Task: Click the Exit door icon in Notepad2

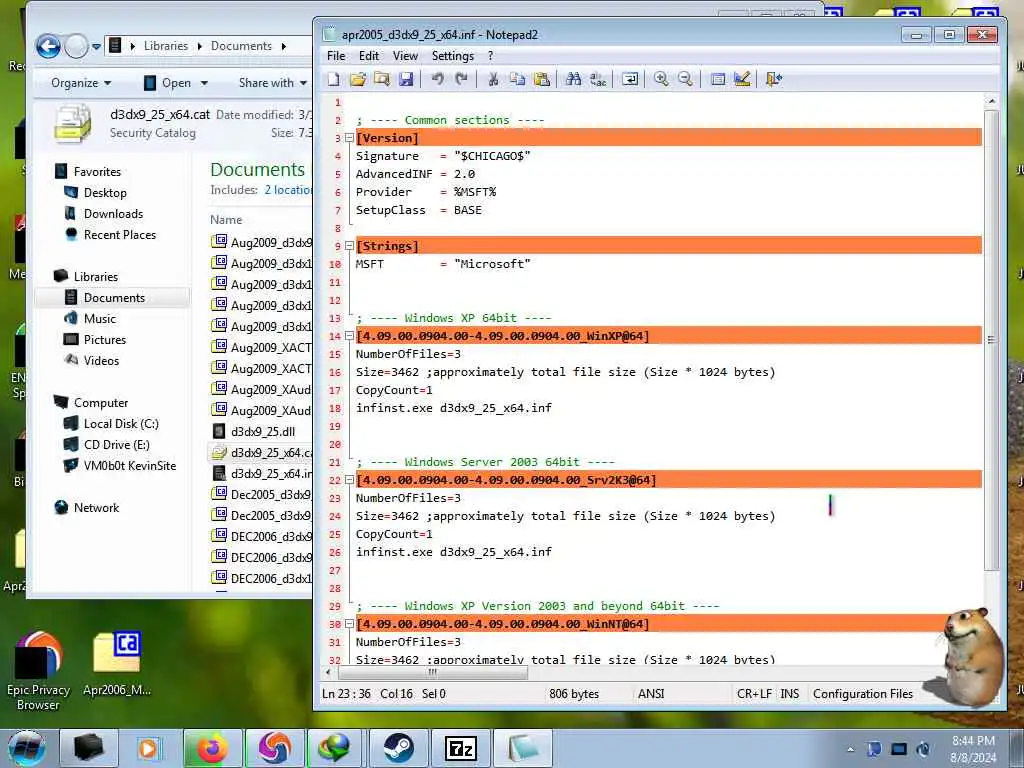Action: pyautogui.click(x=773, y=80)
